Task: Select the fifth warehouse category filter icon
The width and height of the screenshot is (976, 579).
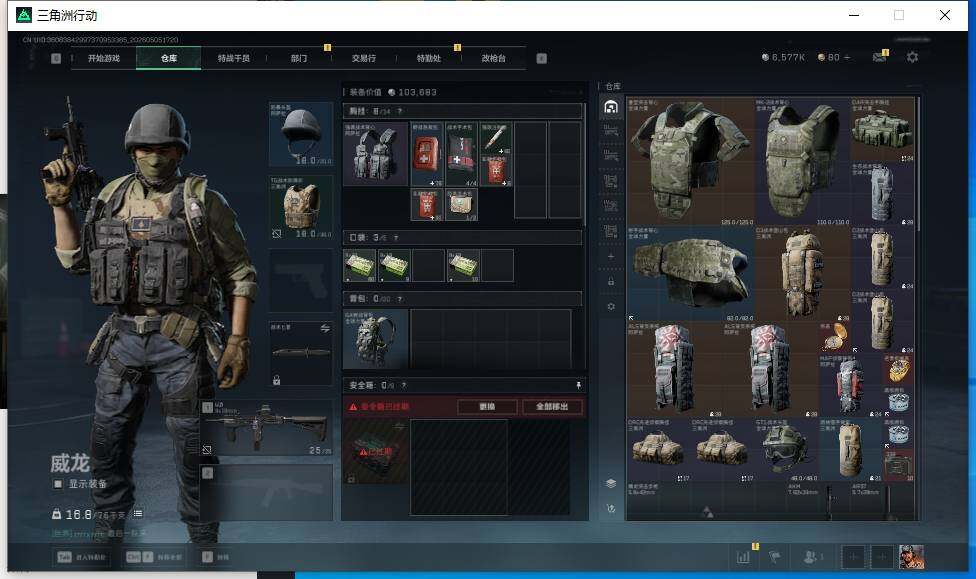Action: 611,206
